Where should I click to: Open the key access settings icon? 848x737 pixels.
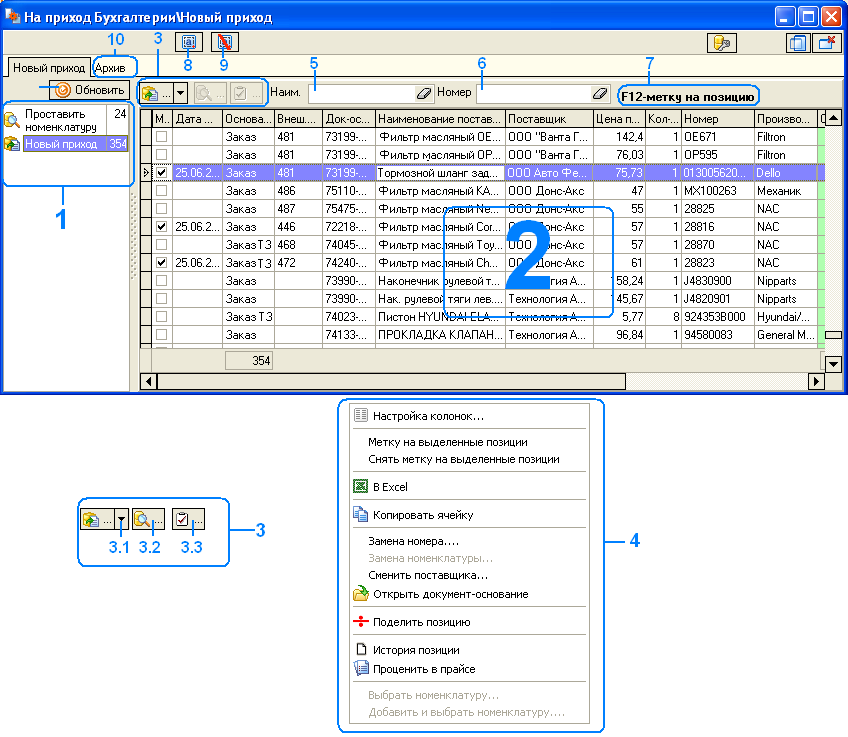click(x=721, y=43)
